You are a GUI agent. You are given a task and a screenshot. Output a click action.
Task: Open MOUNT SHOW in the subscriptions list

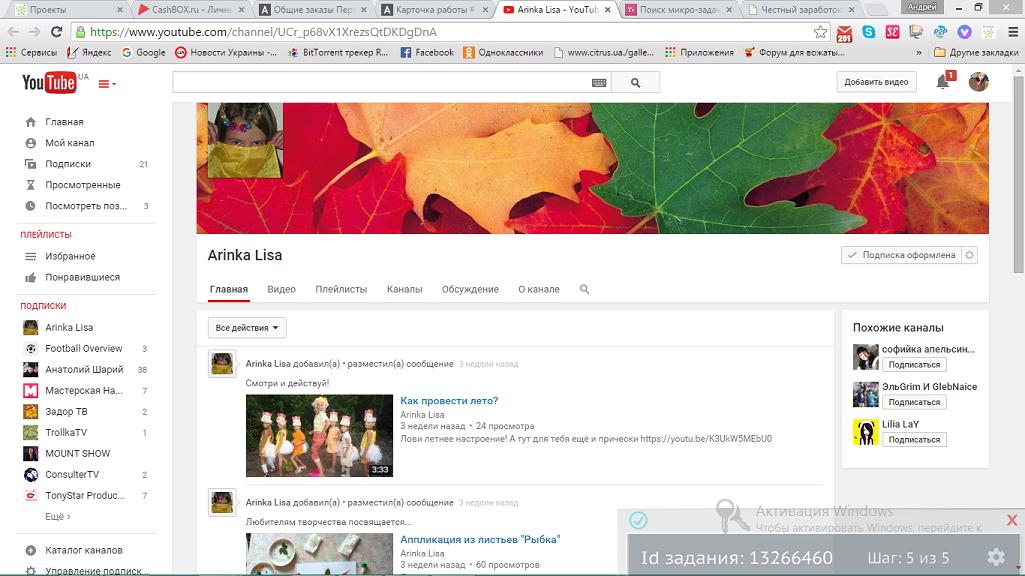click(77, 453)
